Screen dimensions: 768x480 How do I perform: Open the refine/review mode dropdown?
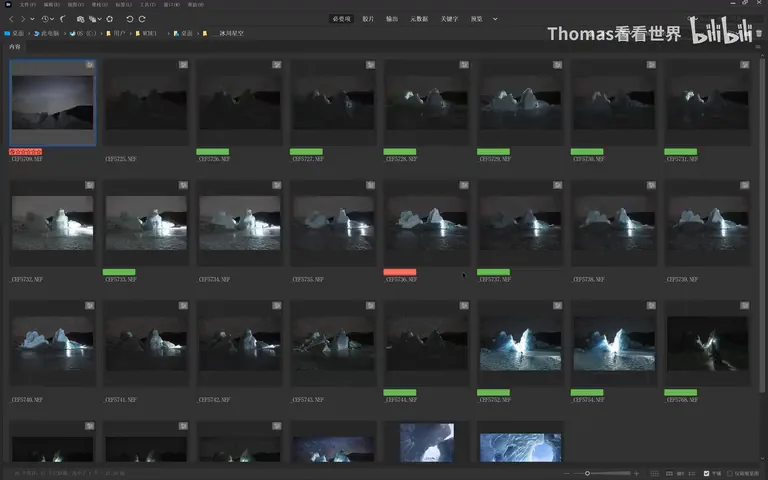[x=95, y=19]
